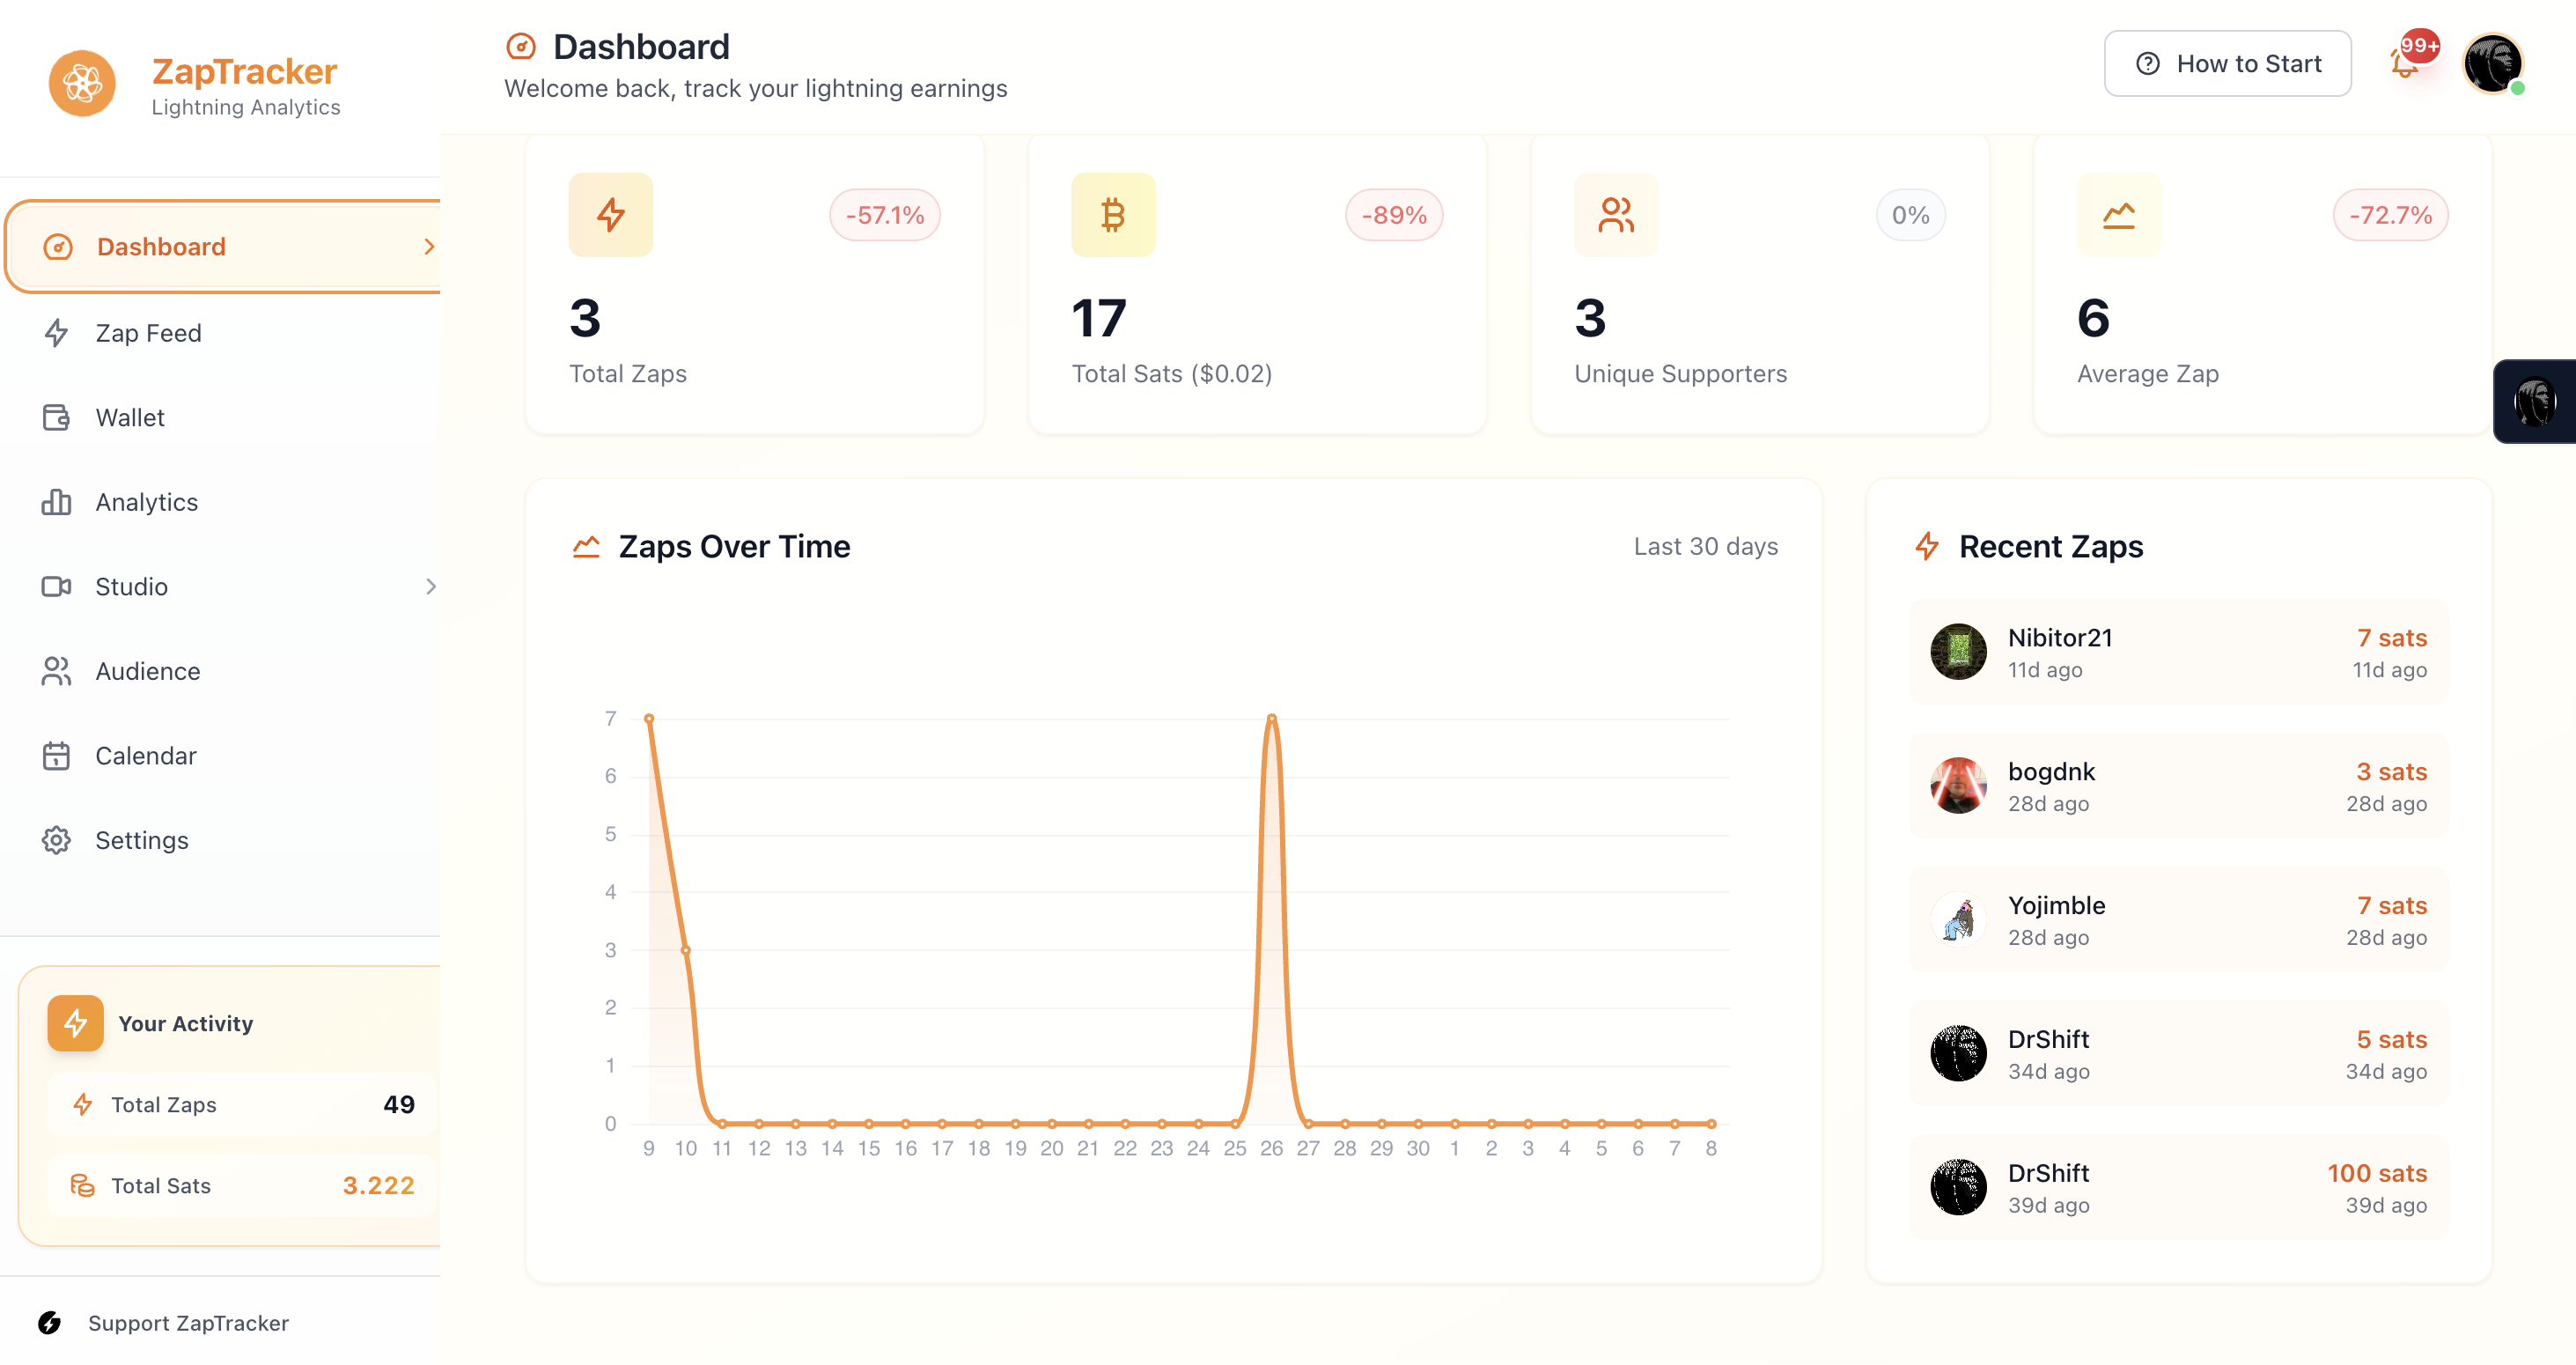Click the Bitcoin icon on Total Sats card

[x=1112, y=214]
